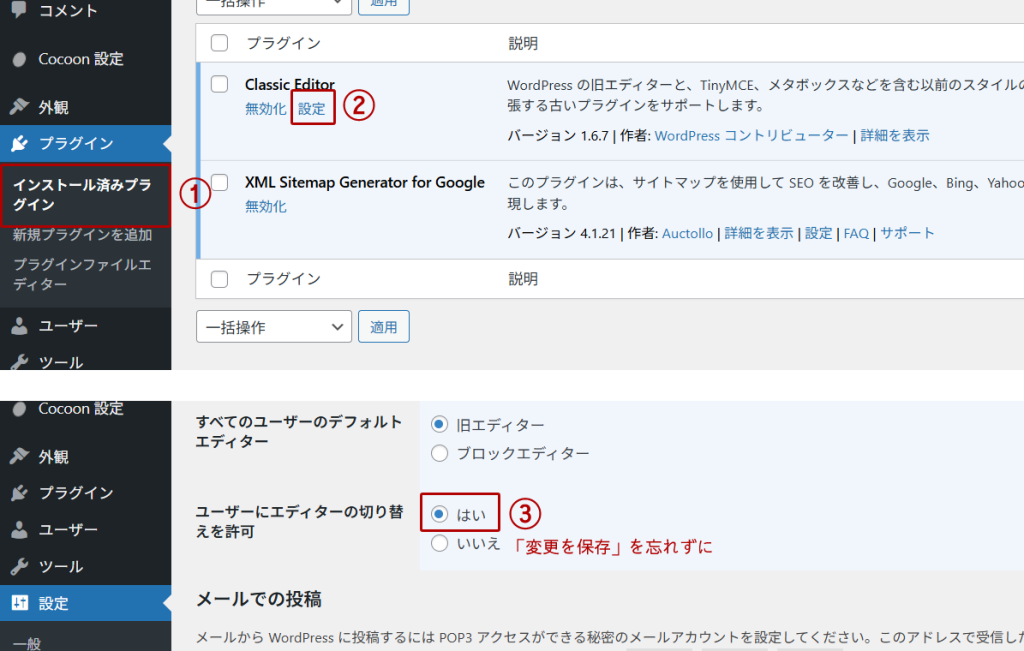Choose はい for editor switching

tap(440, 514)
